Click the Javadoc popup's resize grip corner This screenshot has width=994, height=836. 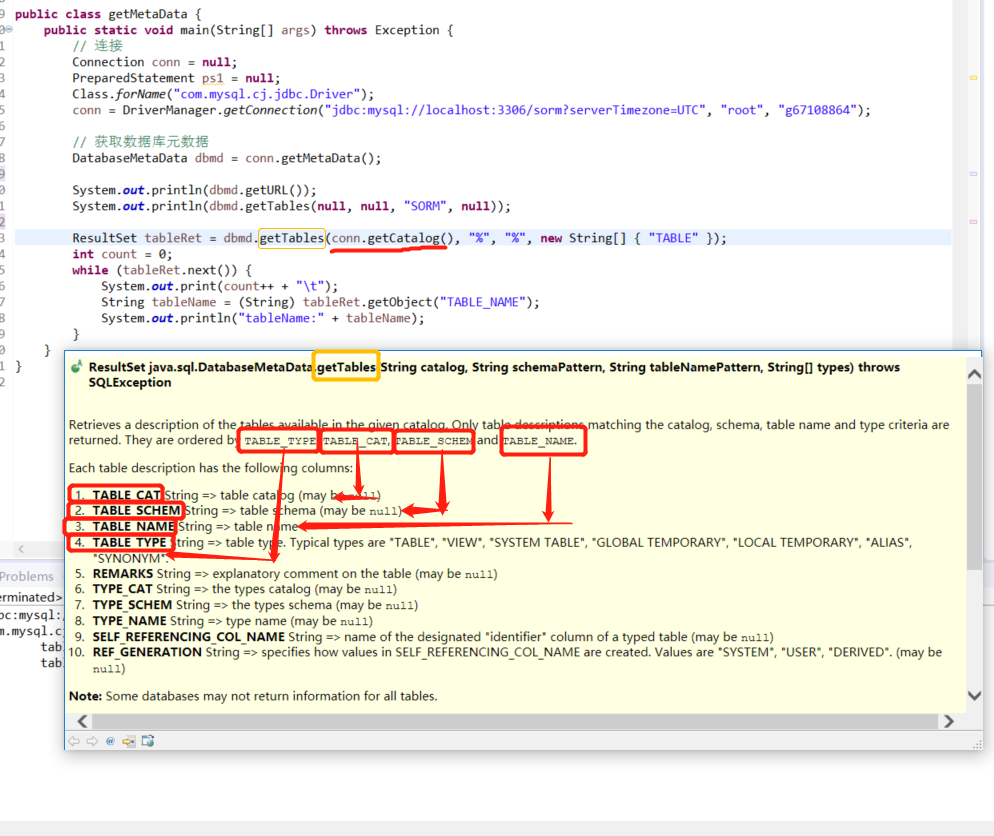coord(977,745)
